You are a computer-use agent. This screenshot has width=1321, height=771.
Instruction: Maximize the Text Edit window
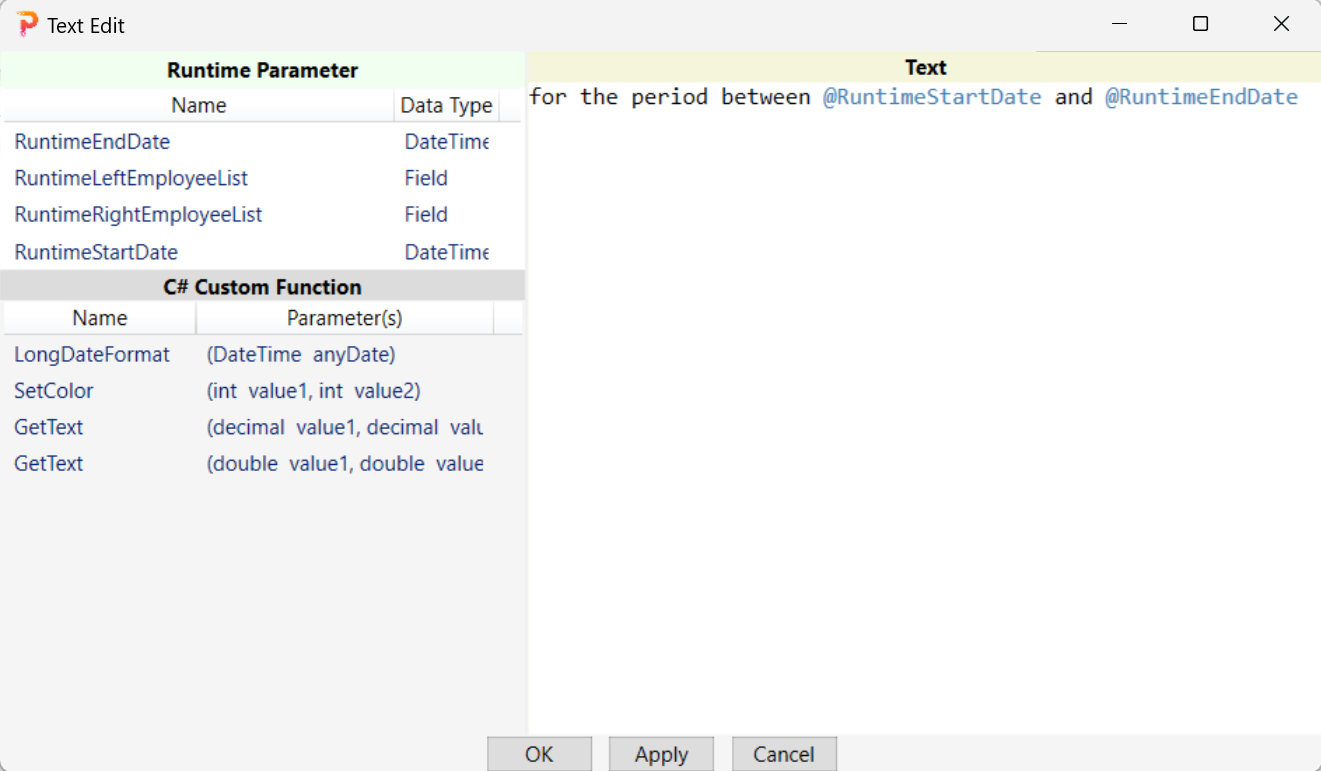[1201, 24]
